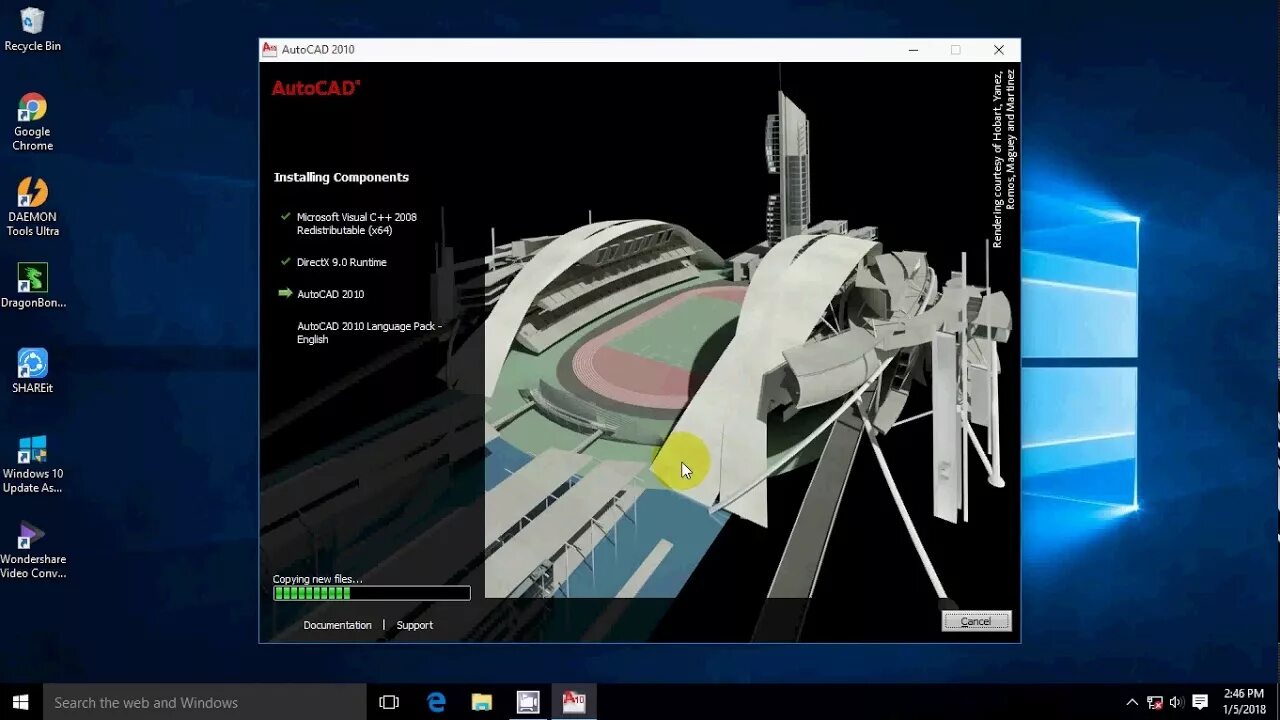Open the Support link
Screen dimensions: 1280x720
[x=414, y=625]
